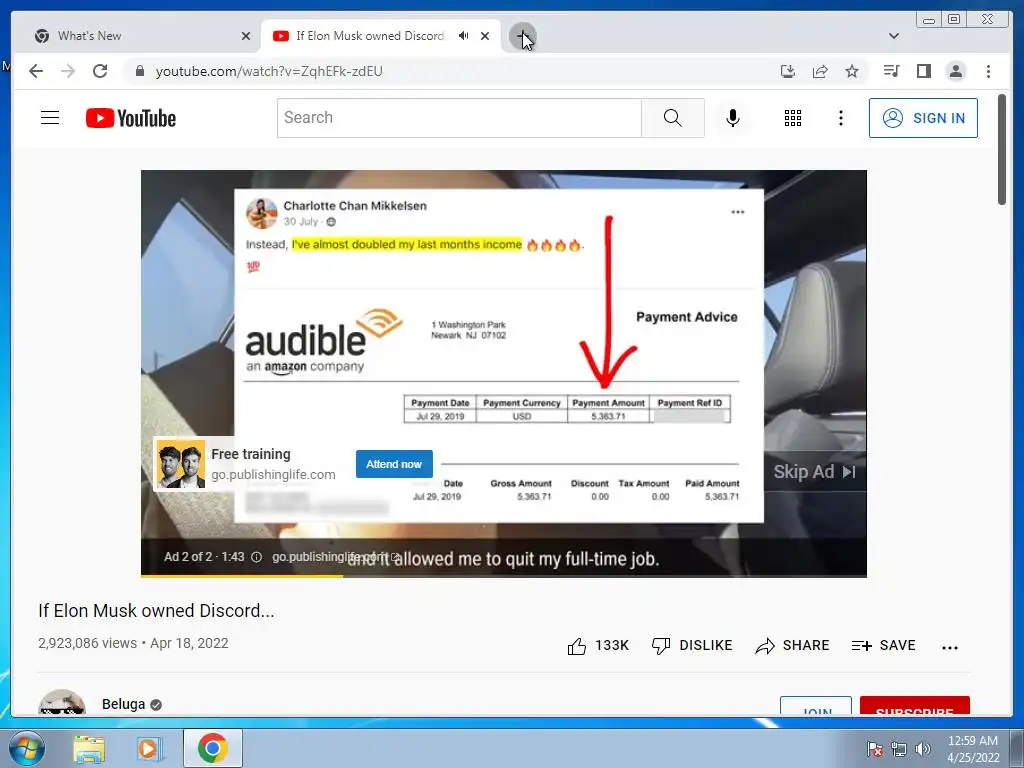This screenshot has height=768, width=1024.
Task: Open the tab search dropdown chevron
Action: pos(894,36)
